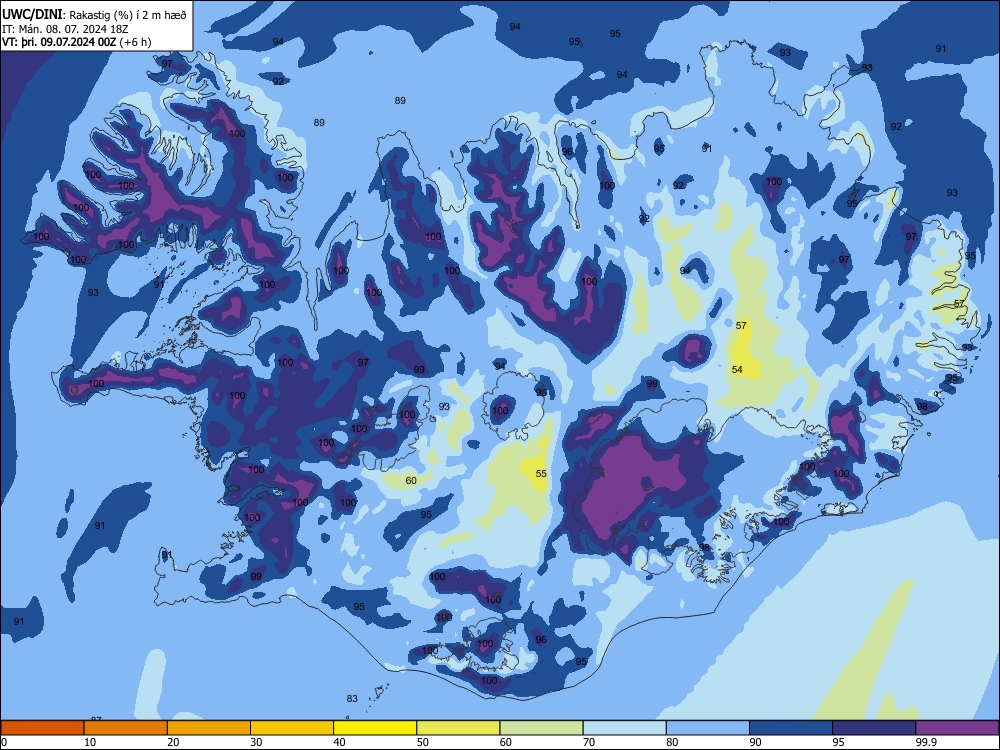Click the purple legend swatch above 99.9

click(x=957, y=728)
